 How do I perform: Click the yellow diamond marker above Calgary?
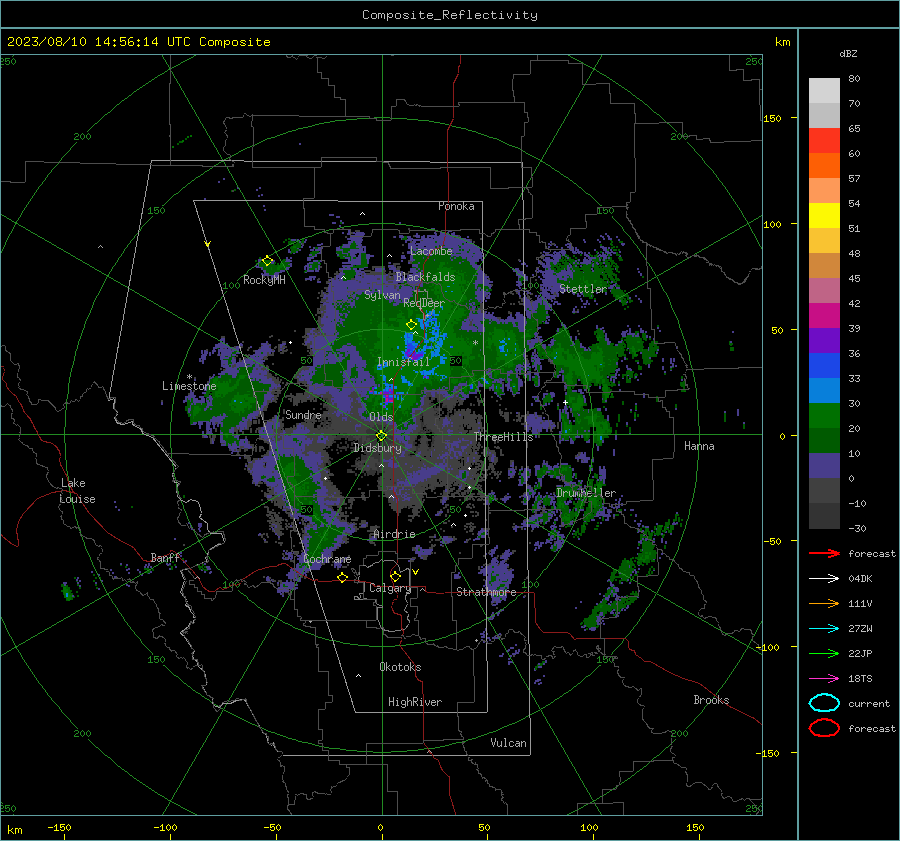[395, 576]
